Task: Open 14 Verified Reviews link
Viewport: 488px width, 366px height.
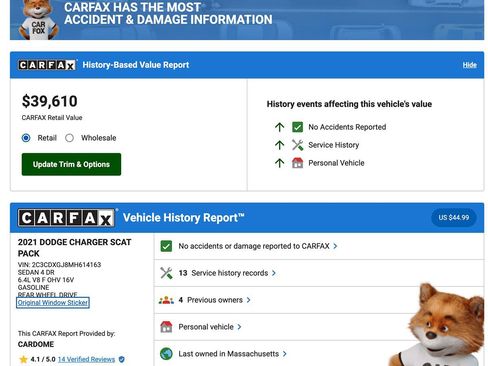Action: click(86, 359)
